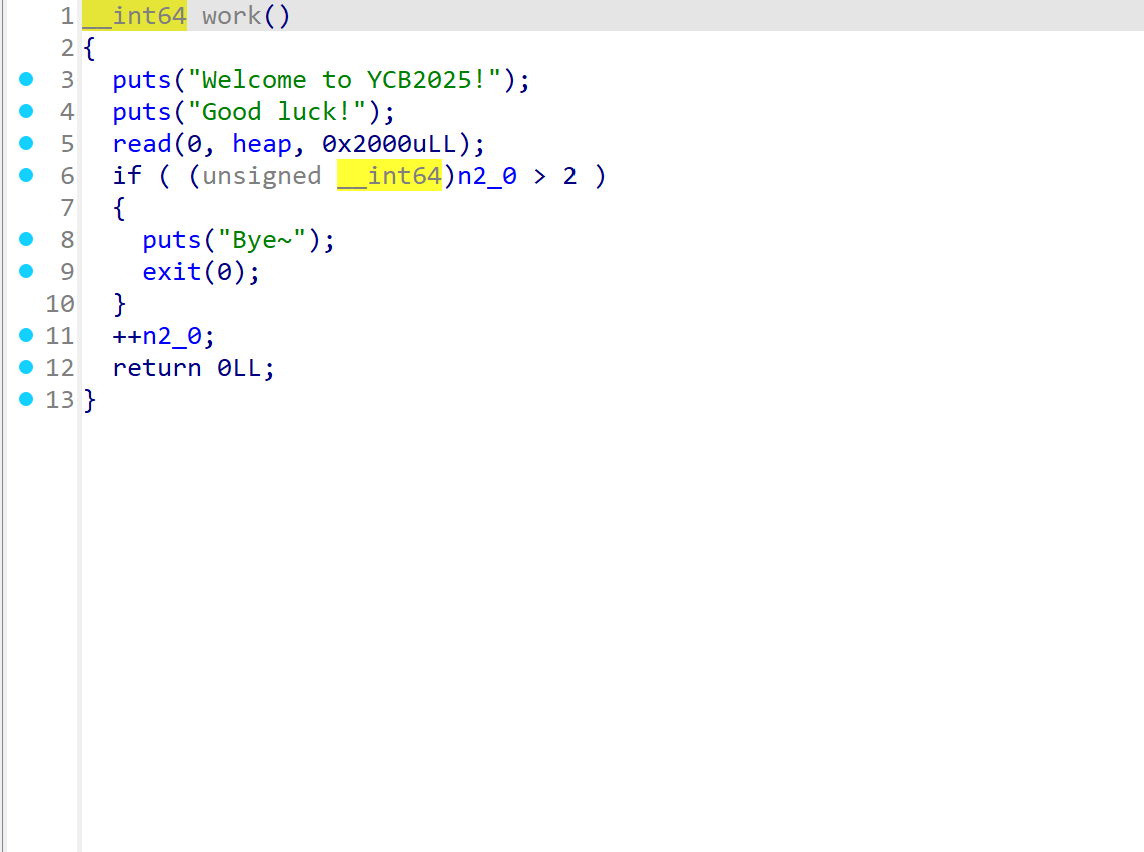
Task: Click n2_0 in the if condition
Action: [x=487, y=176]
